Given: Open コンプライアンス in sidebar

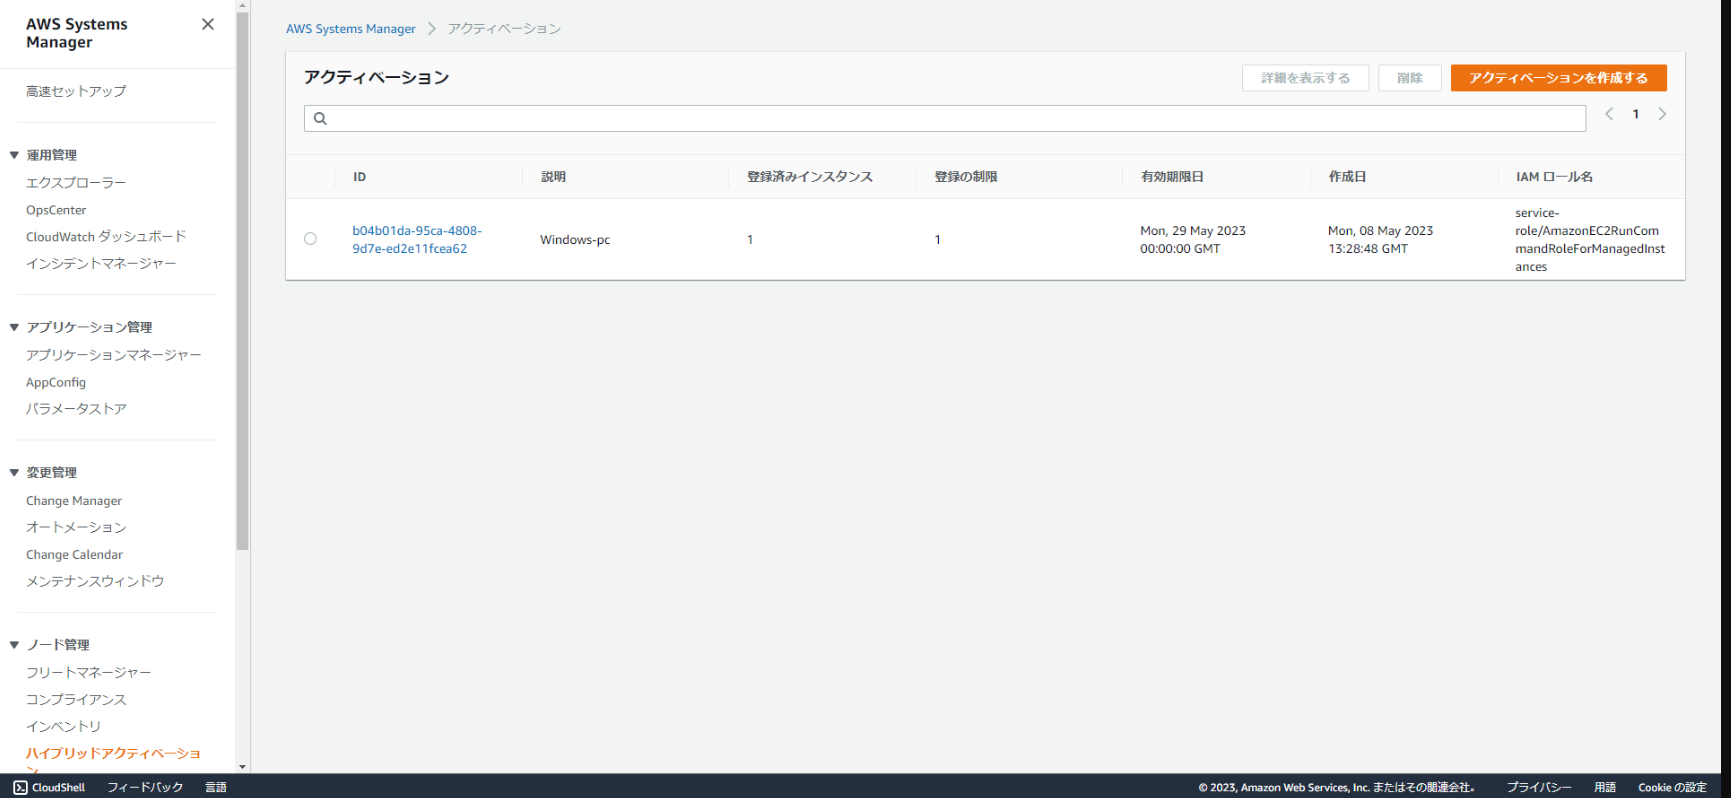Looking at the screenshot, I should tap(76, 700).
